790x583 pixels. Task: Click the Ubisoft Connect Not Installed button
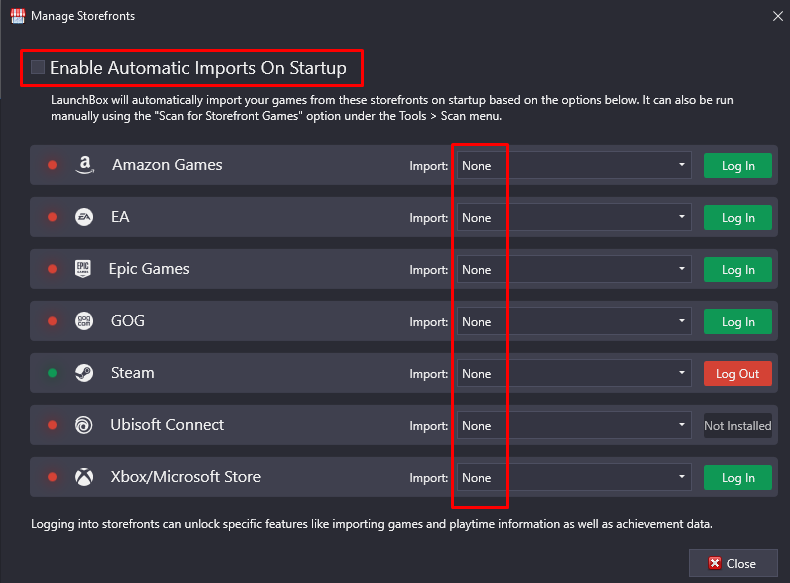coord(738,425)
